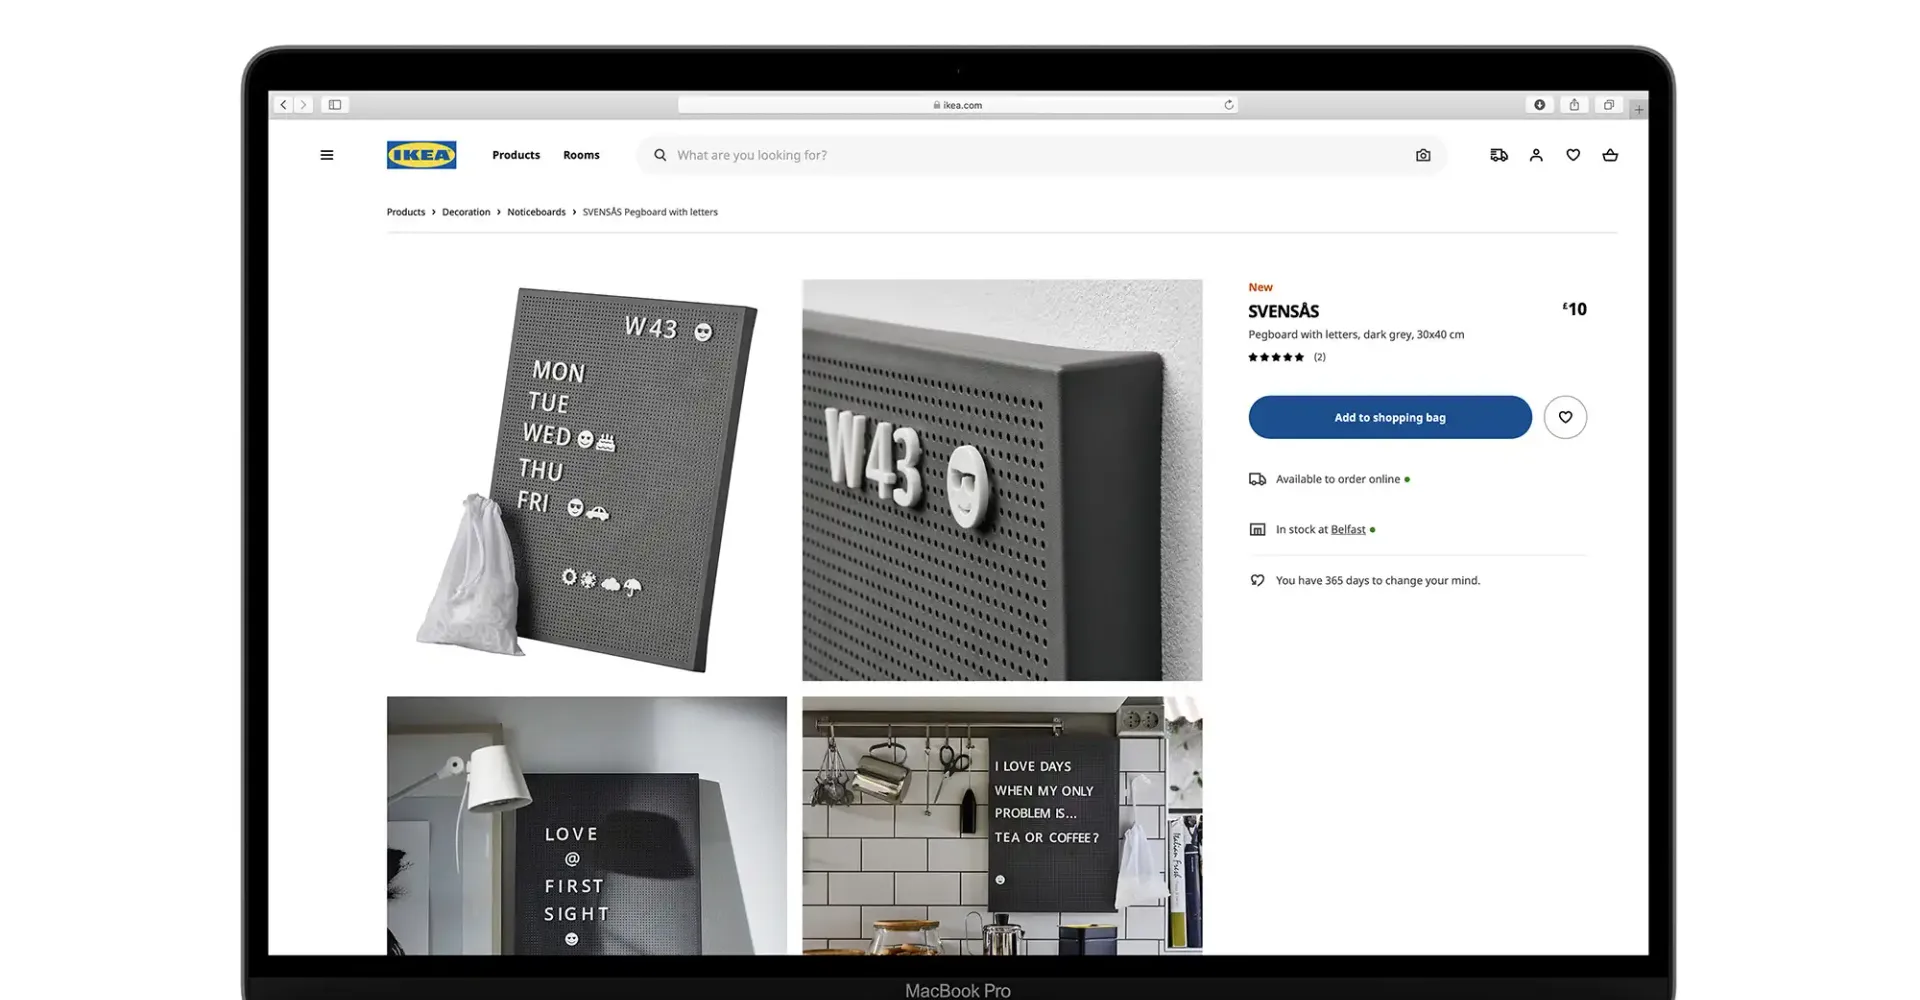This screenshot has width=1920, height=1000.
Task: Go to Decoration breadcrumb
Action: tap(466, 212)
